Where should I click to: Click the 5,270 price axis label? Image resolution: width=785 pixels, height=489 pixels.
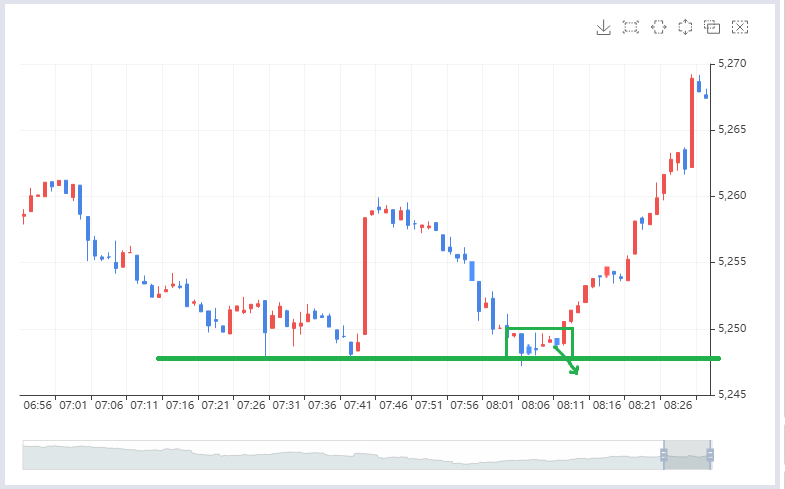(x=732, y=64)
